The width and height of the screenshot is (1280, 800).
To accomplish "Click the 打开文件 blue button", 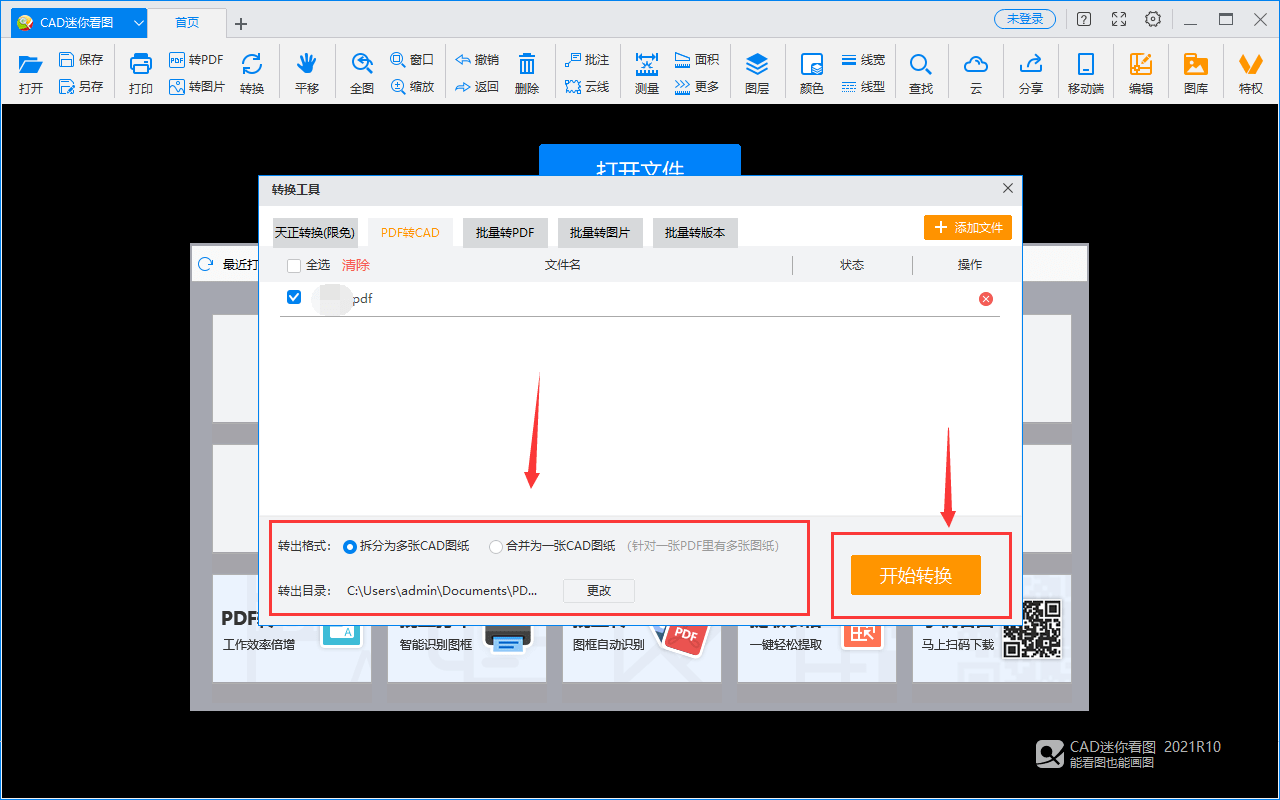I will pos(640,160).
